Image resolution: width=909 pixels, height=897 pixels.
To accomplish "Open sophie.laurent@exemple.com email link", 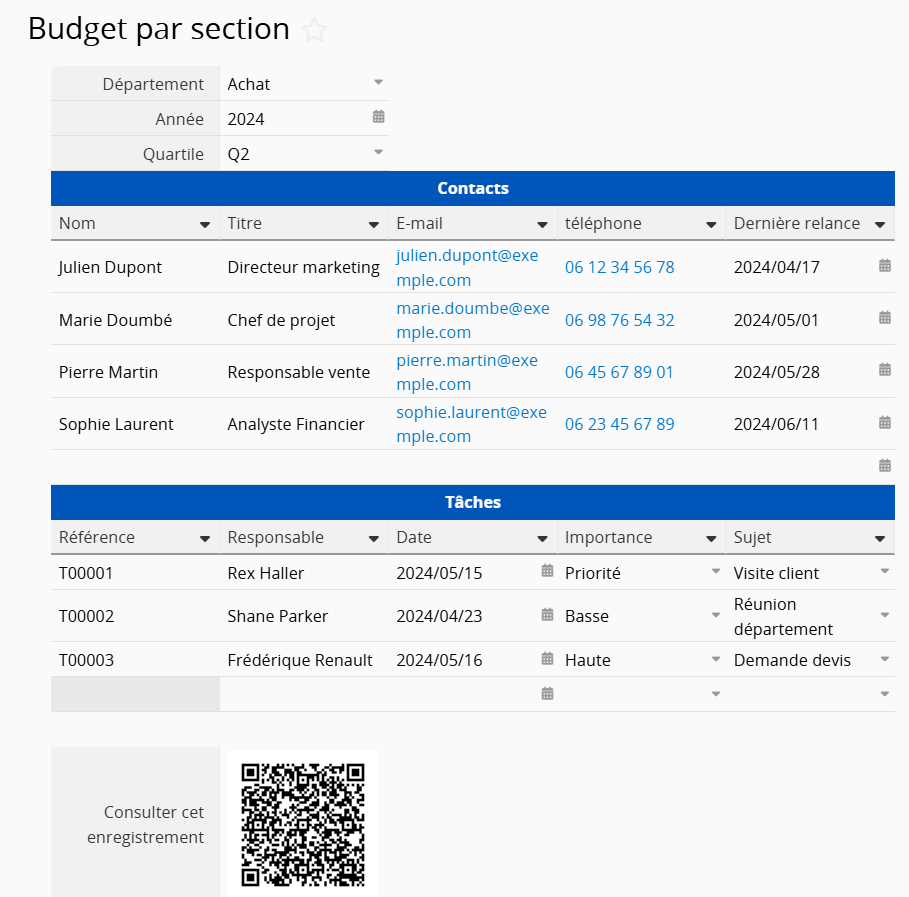I will coord(471,424).
